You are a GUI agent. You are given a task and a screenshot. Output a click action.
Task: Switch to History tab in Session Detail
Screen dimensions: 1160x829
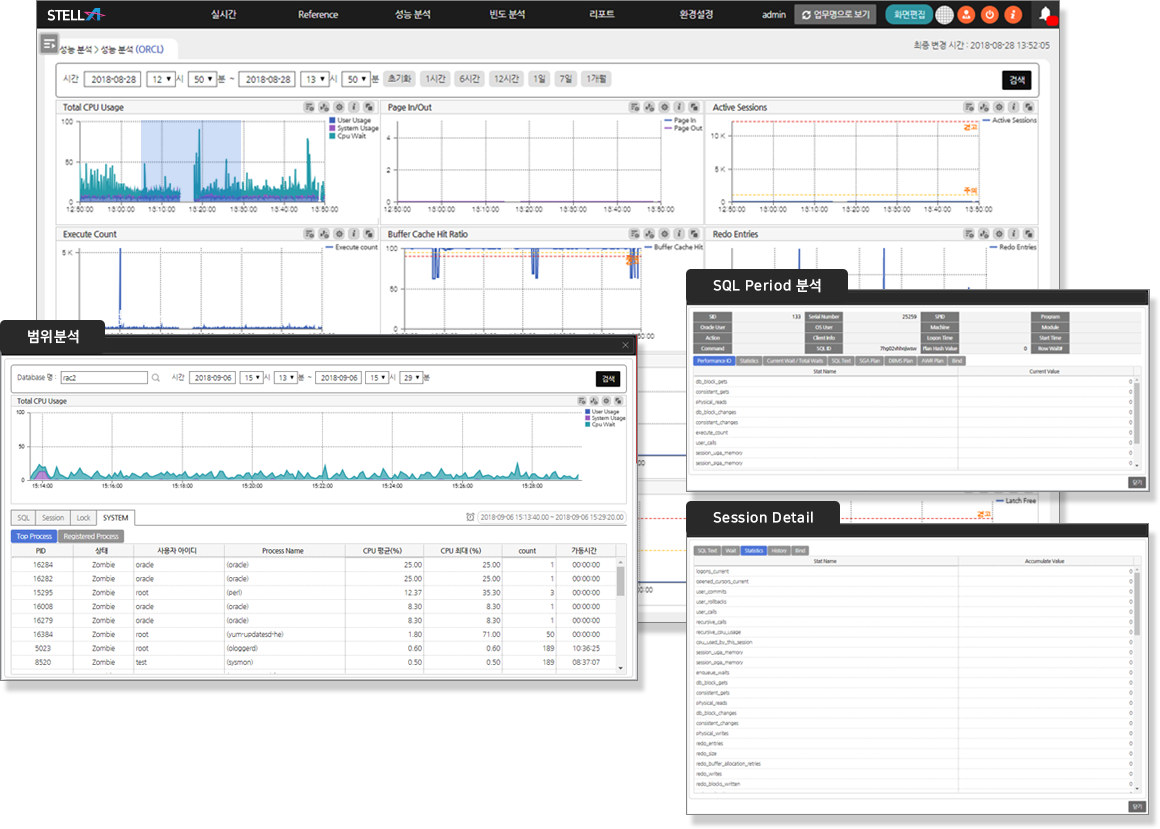pyautogui.click(x=779, y=551)
